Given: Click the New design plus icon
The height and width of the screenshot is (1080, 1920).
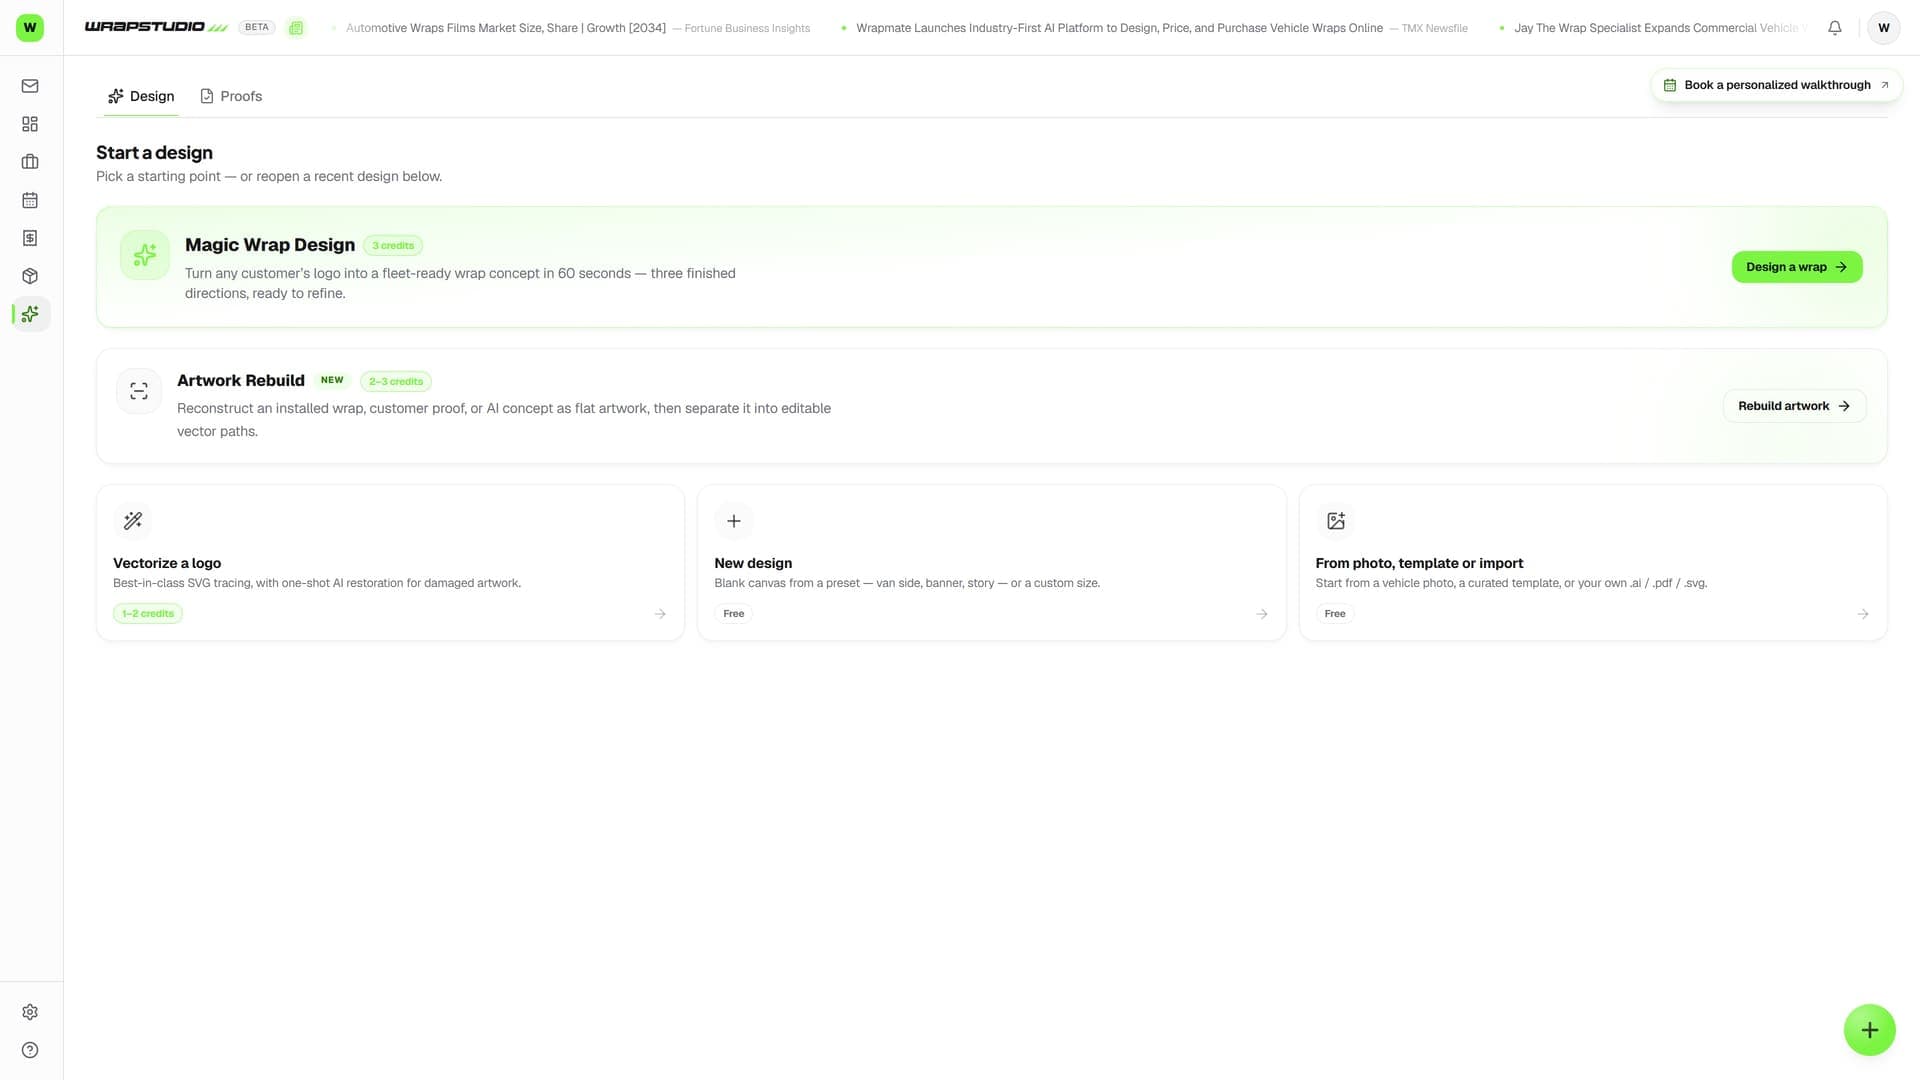Looking at the screenshot, I should click(734, 521).
